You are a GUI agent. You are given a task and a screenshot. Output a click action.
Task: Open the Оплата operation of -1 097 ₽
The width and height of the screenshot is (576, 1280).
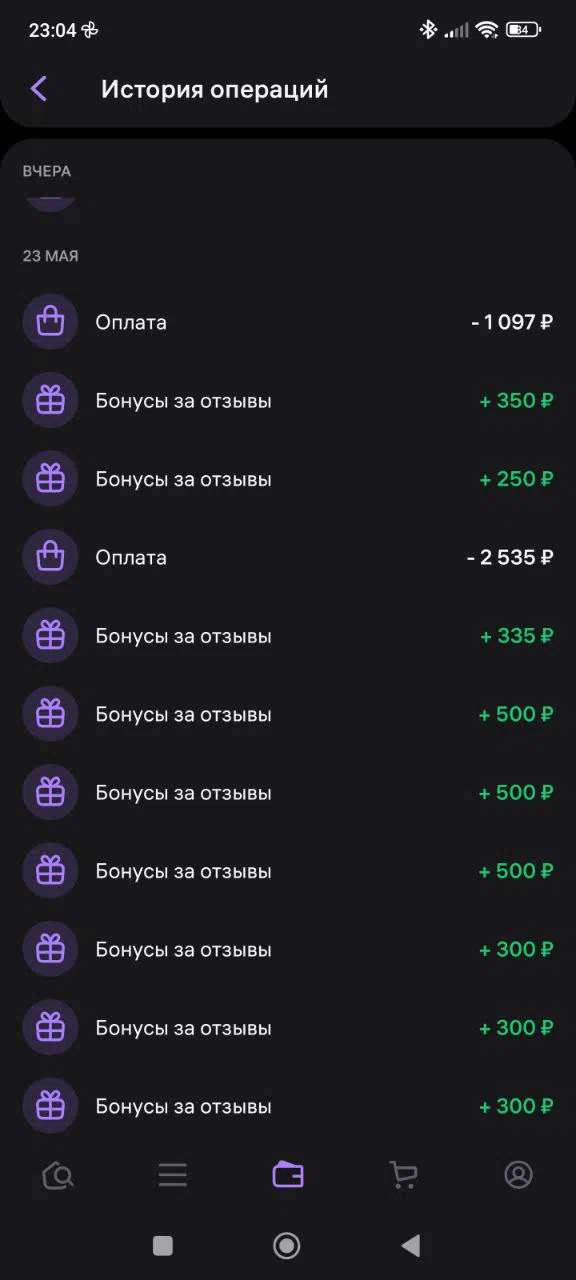pyautogui.click(x=288, y=322)
